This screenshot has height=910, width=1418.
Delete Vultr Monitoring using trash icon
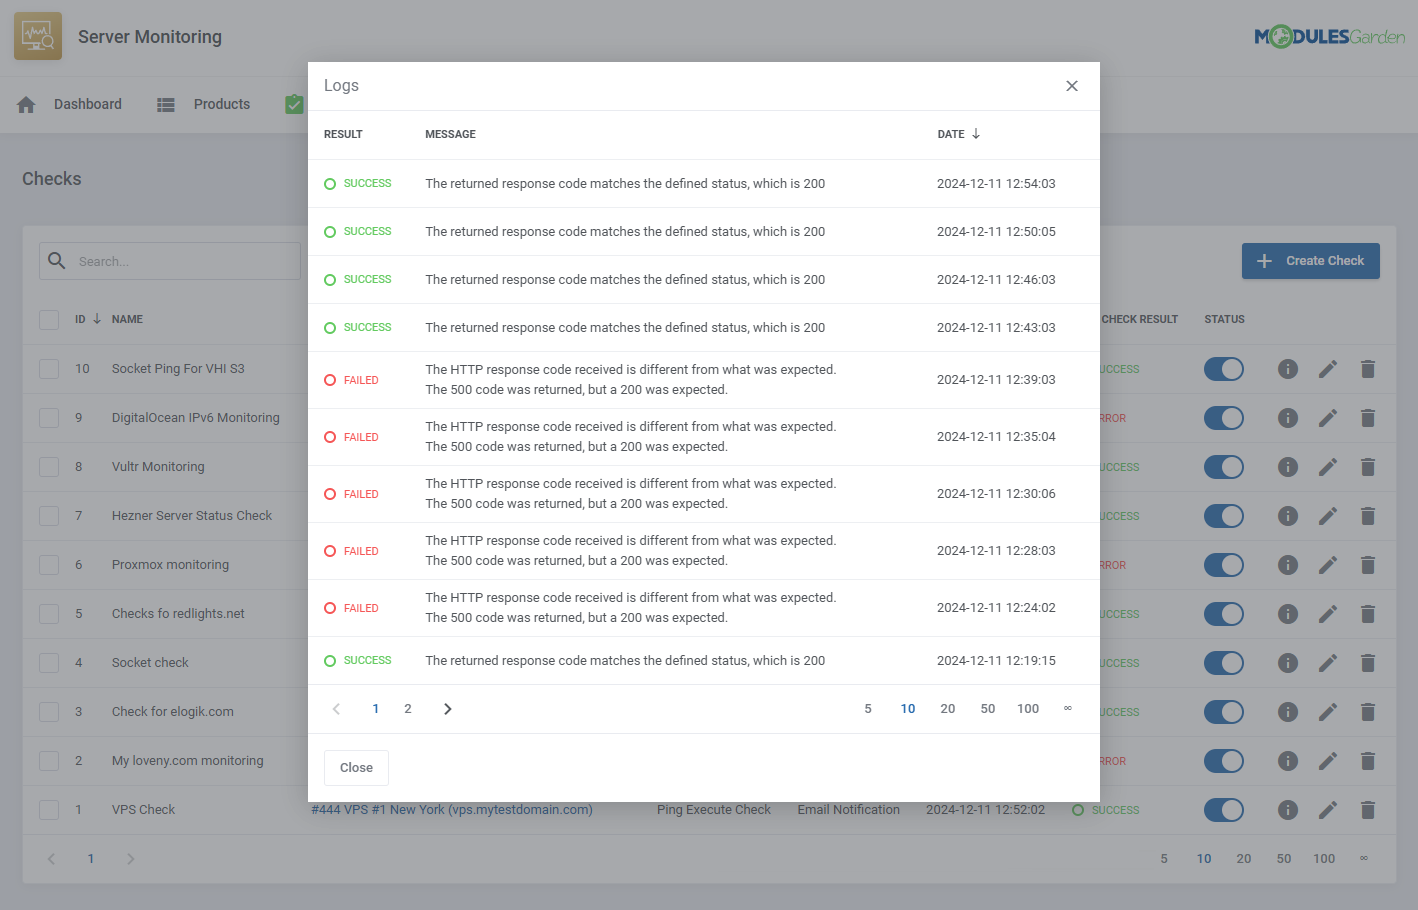point(1368,467)
